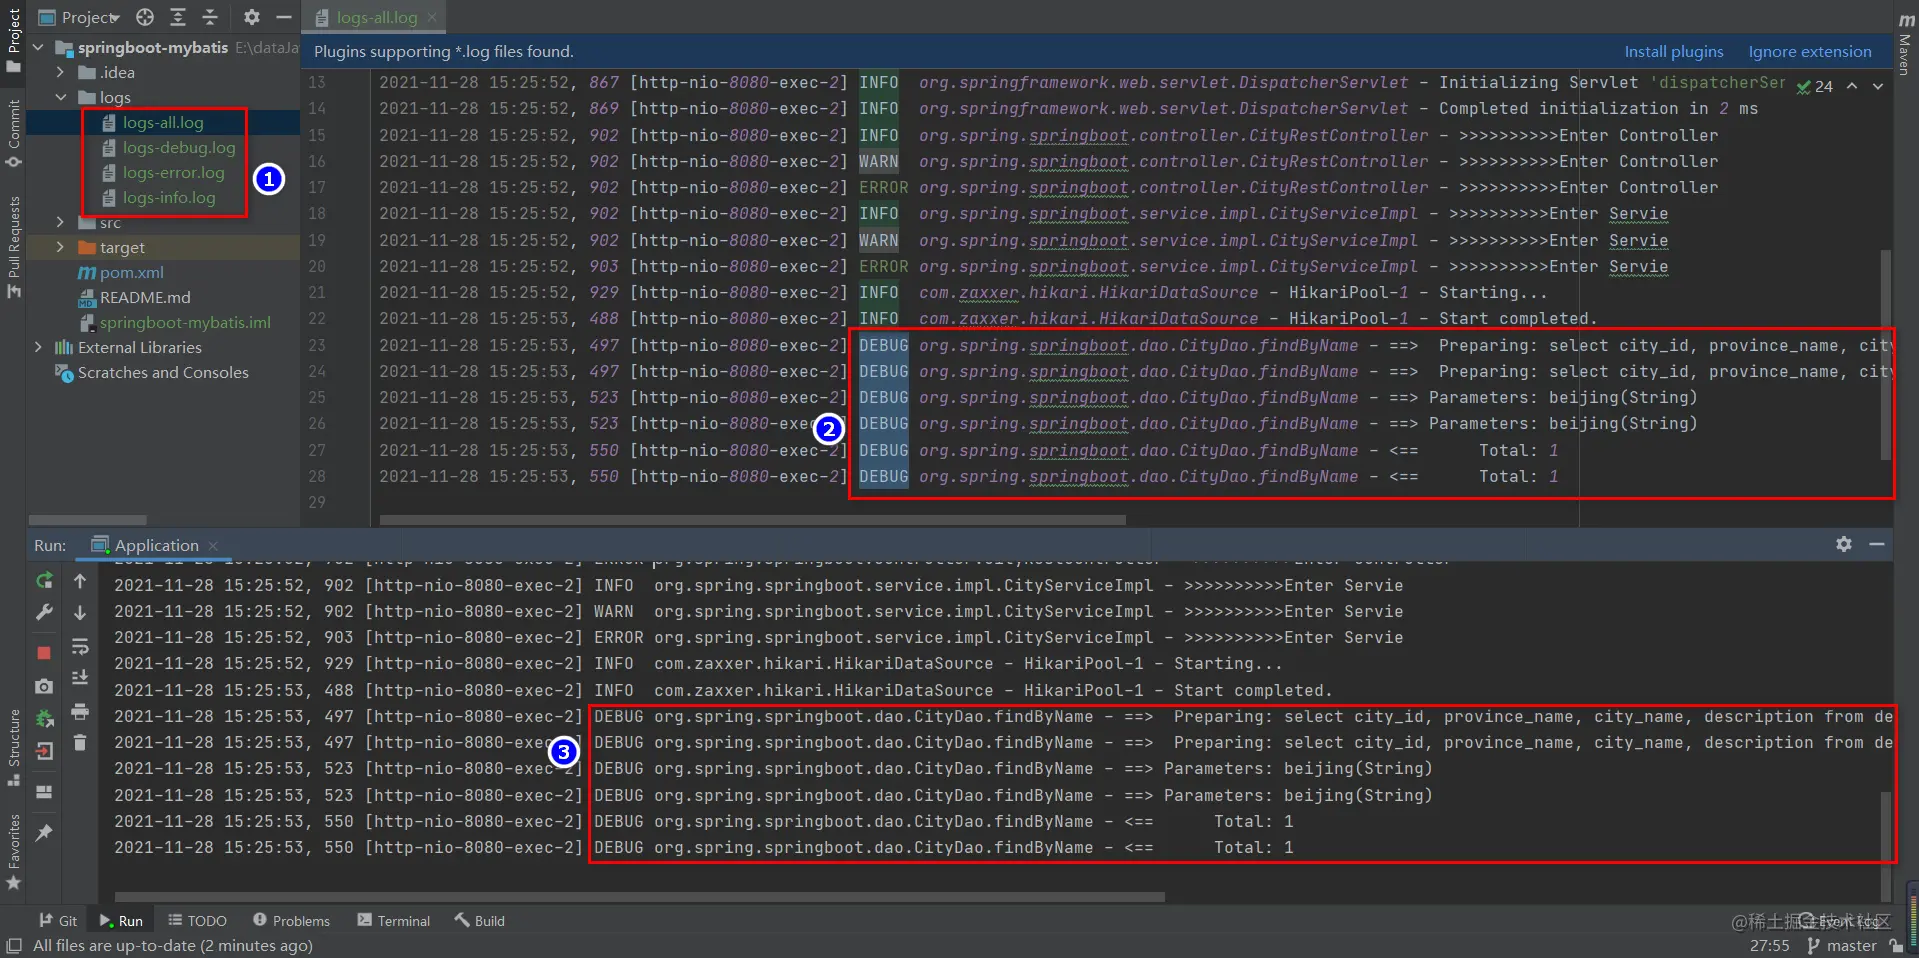Click the 27:55 caret position indicator

(1769, 946)
